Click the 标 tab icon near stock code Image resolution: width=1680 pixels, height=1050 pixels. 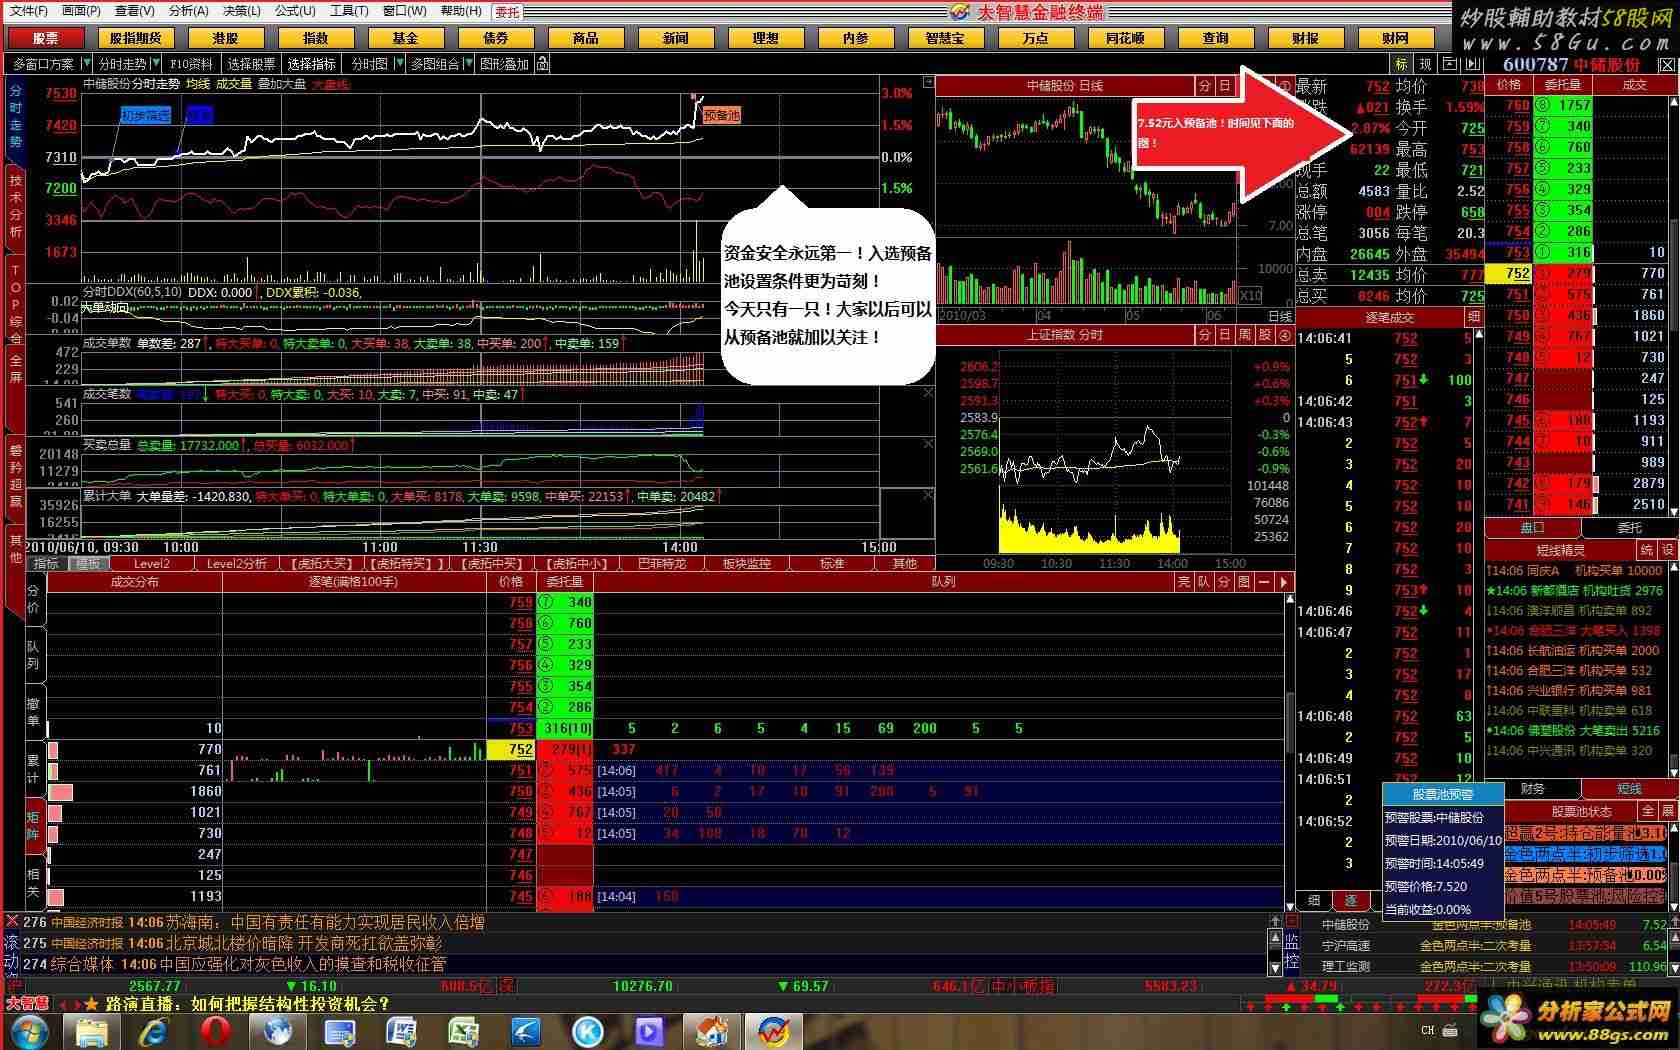(x=1401, y=64)
